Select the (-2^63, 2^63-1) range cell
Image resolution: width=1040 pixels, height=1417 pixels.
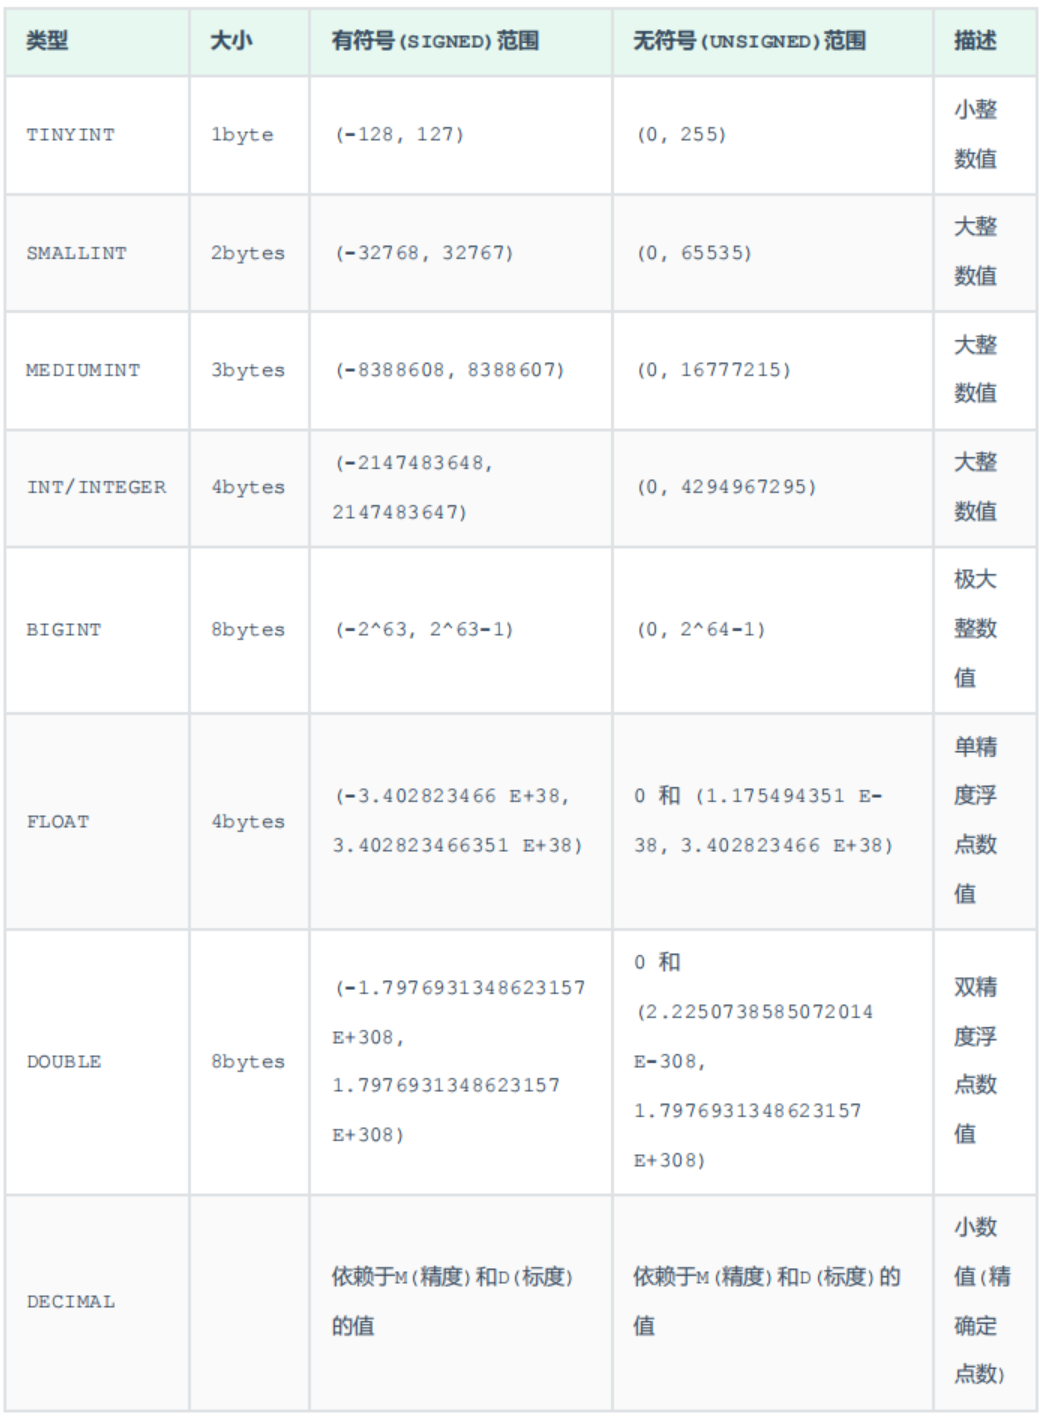tap(424, 630)
